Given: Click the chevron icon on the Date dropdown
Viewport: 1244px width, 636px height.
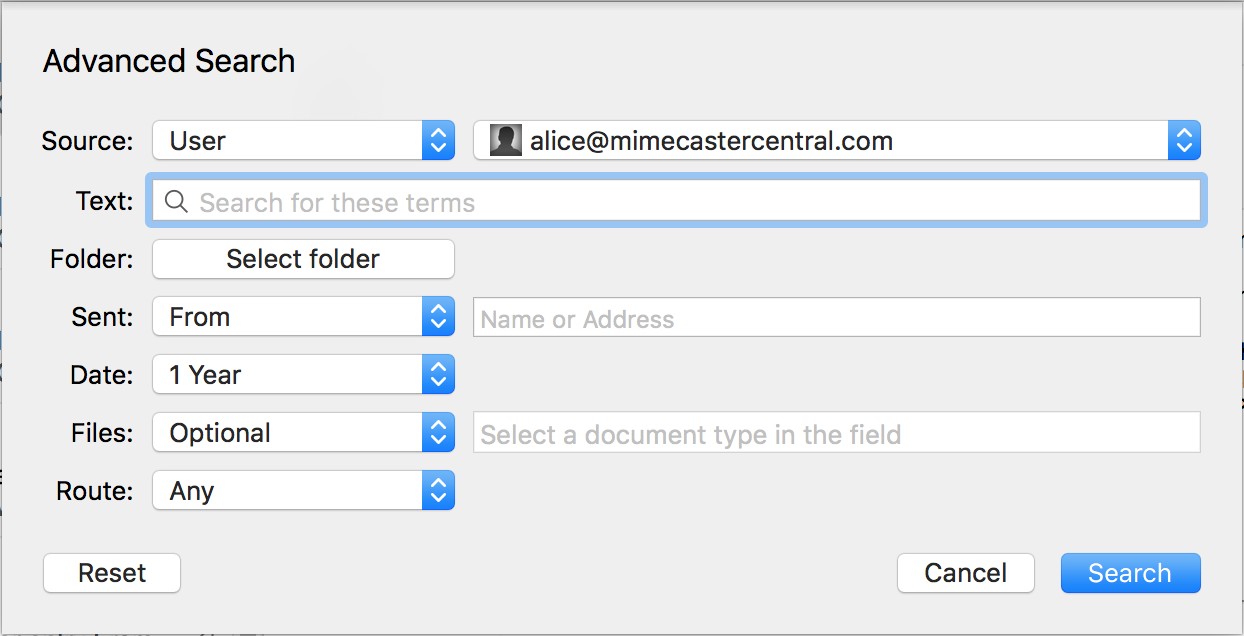Looking at the screenshot, I should (438, 374).
